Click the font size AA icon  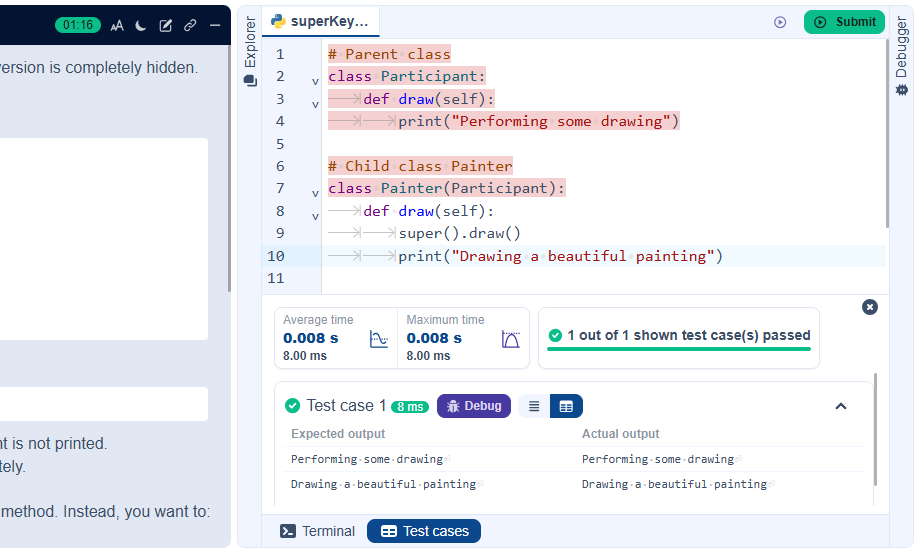(x=117, y=25)
